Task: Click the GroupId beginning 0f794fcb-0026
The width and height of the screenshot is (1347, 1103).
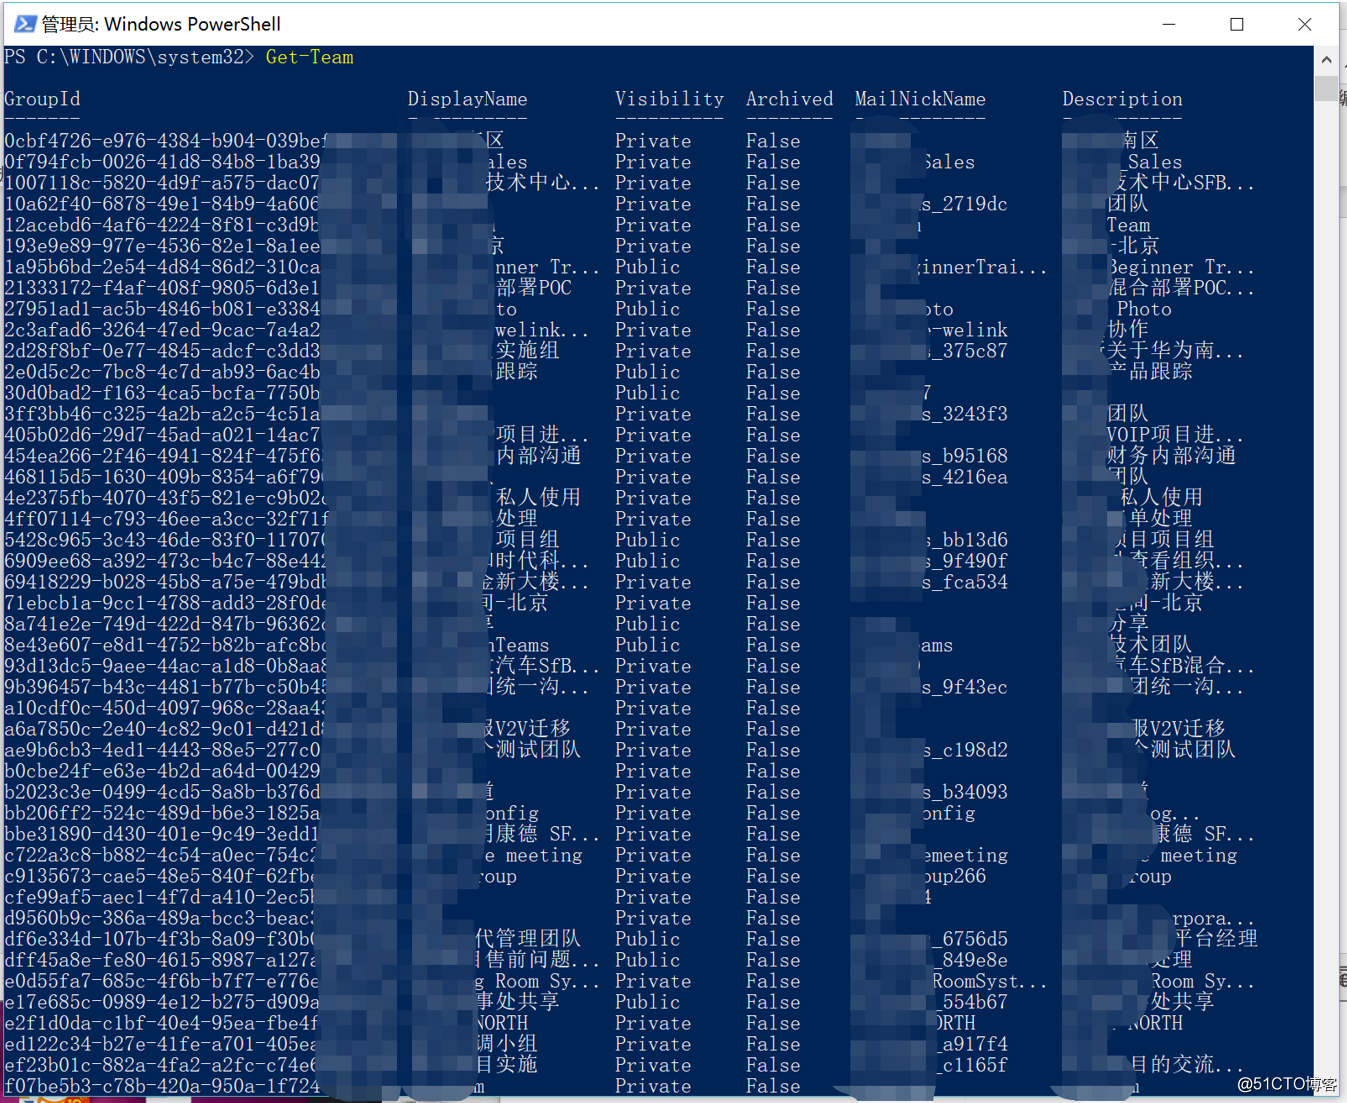Action: coord(162,162)
